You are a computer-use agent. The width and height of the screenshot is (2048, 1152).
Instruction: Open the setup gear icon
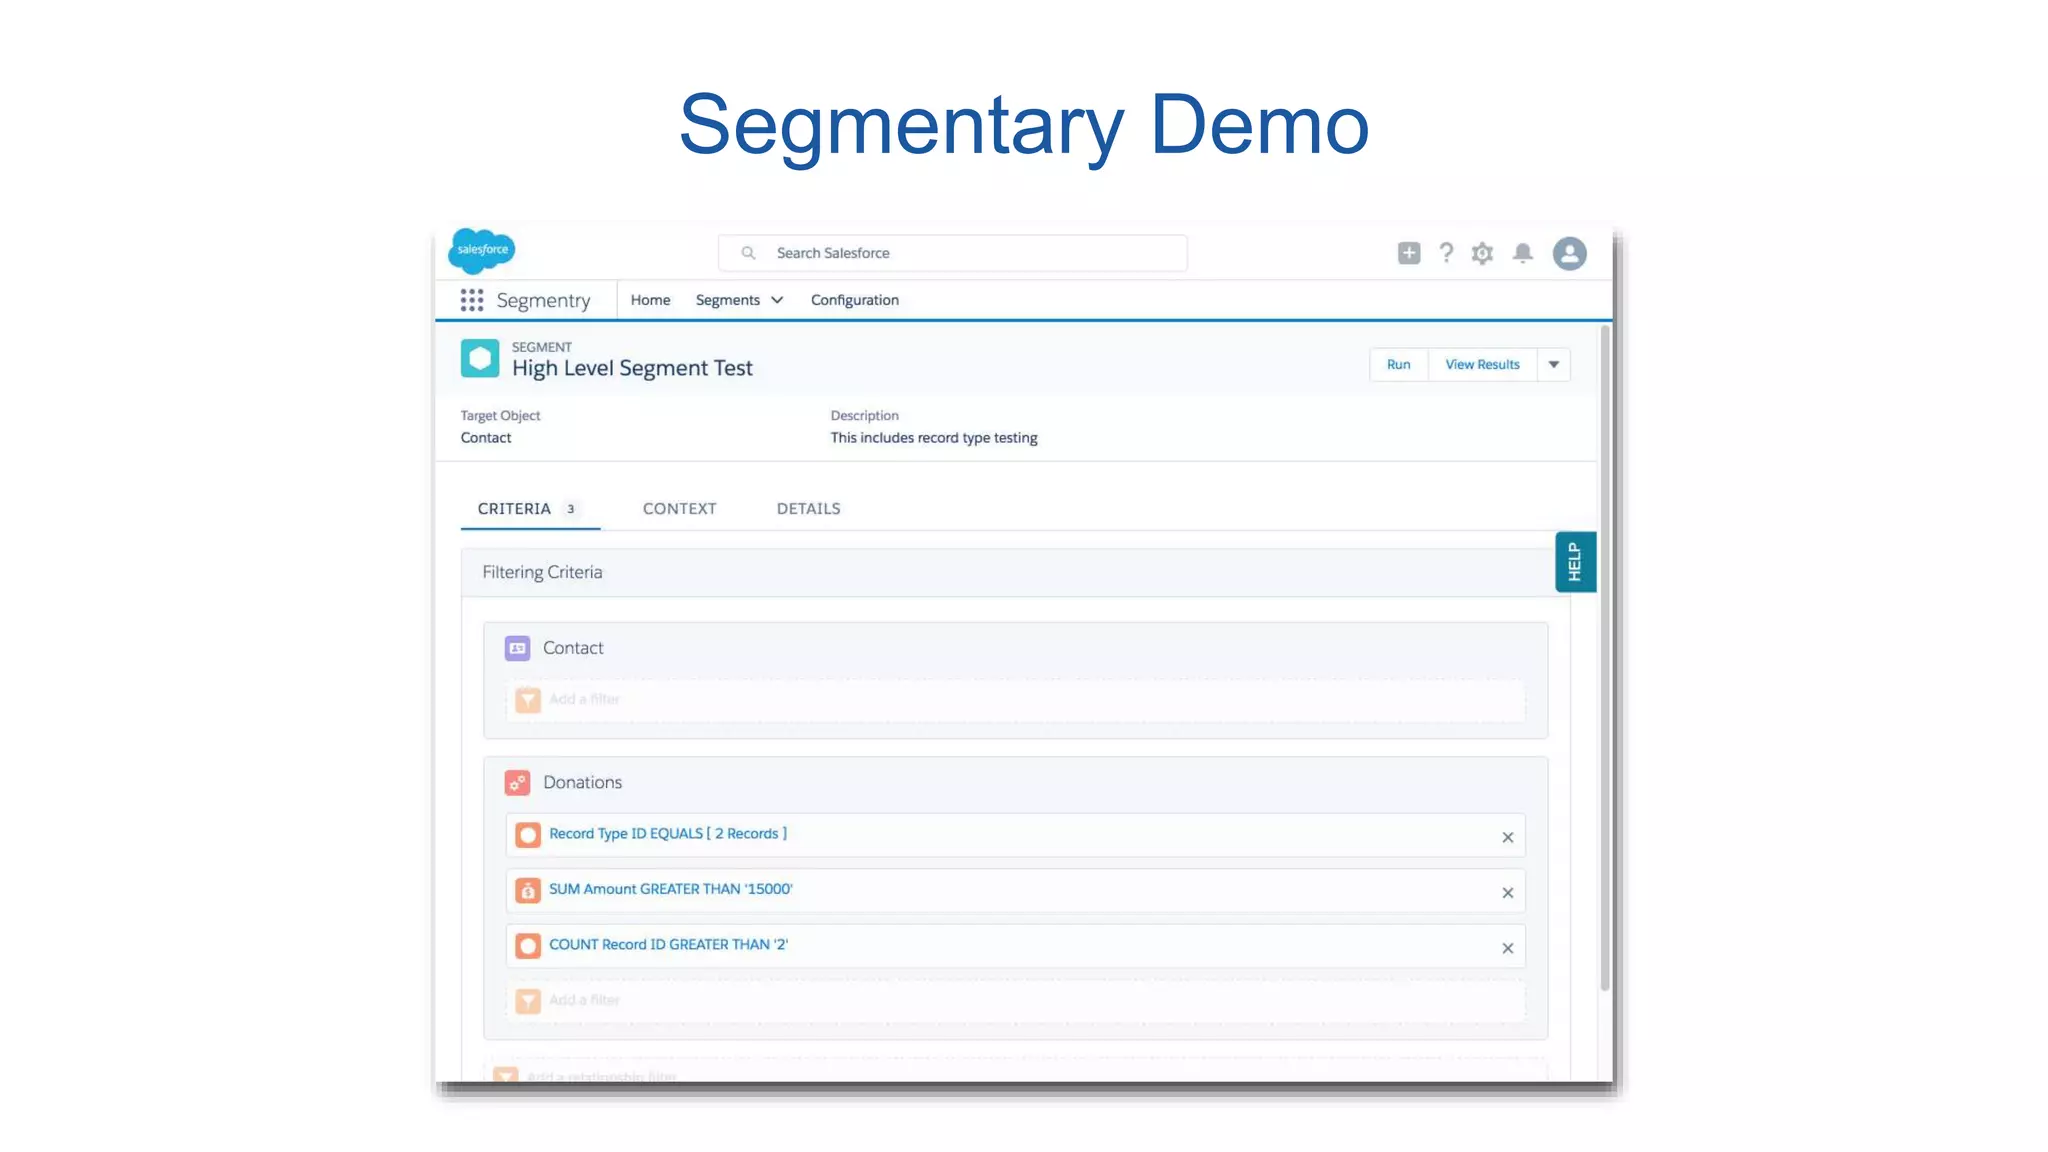pyautogui.click(x=1482, y=253)
